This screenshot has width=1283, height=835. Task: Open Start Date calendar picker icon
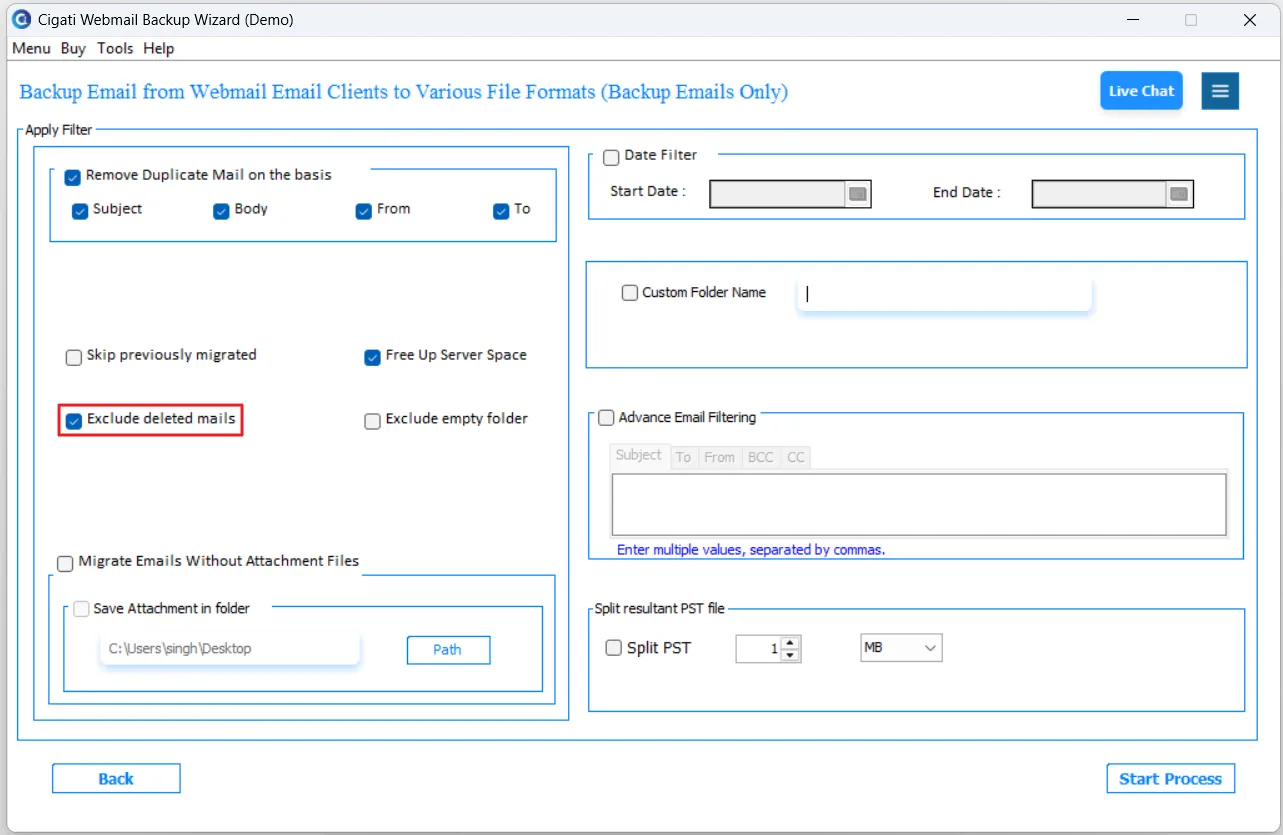pyautogui.click(x=858, y=194)
